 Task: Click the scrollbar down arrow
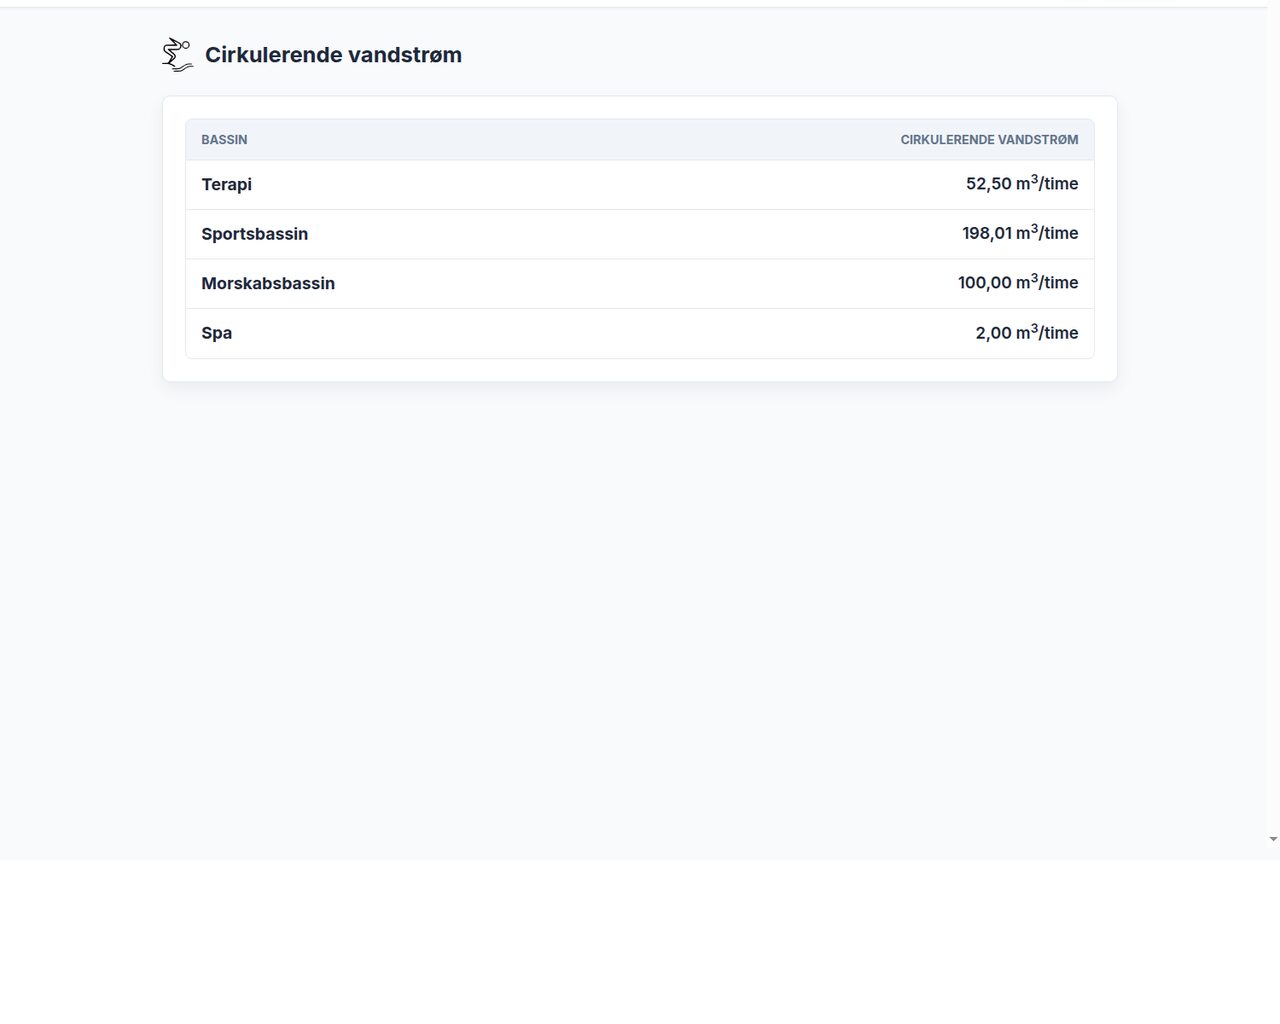1273,839
